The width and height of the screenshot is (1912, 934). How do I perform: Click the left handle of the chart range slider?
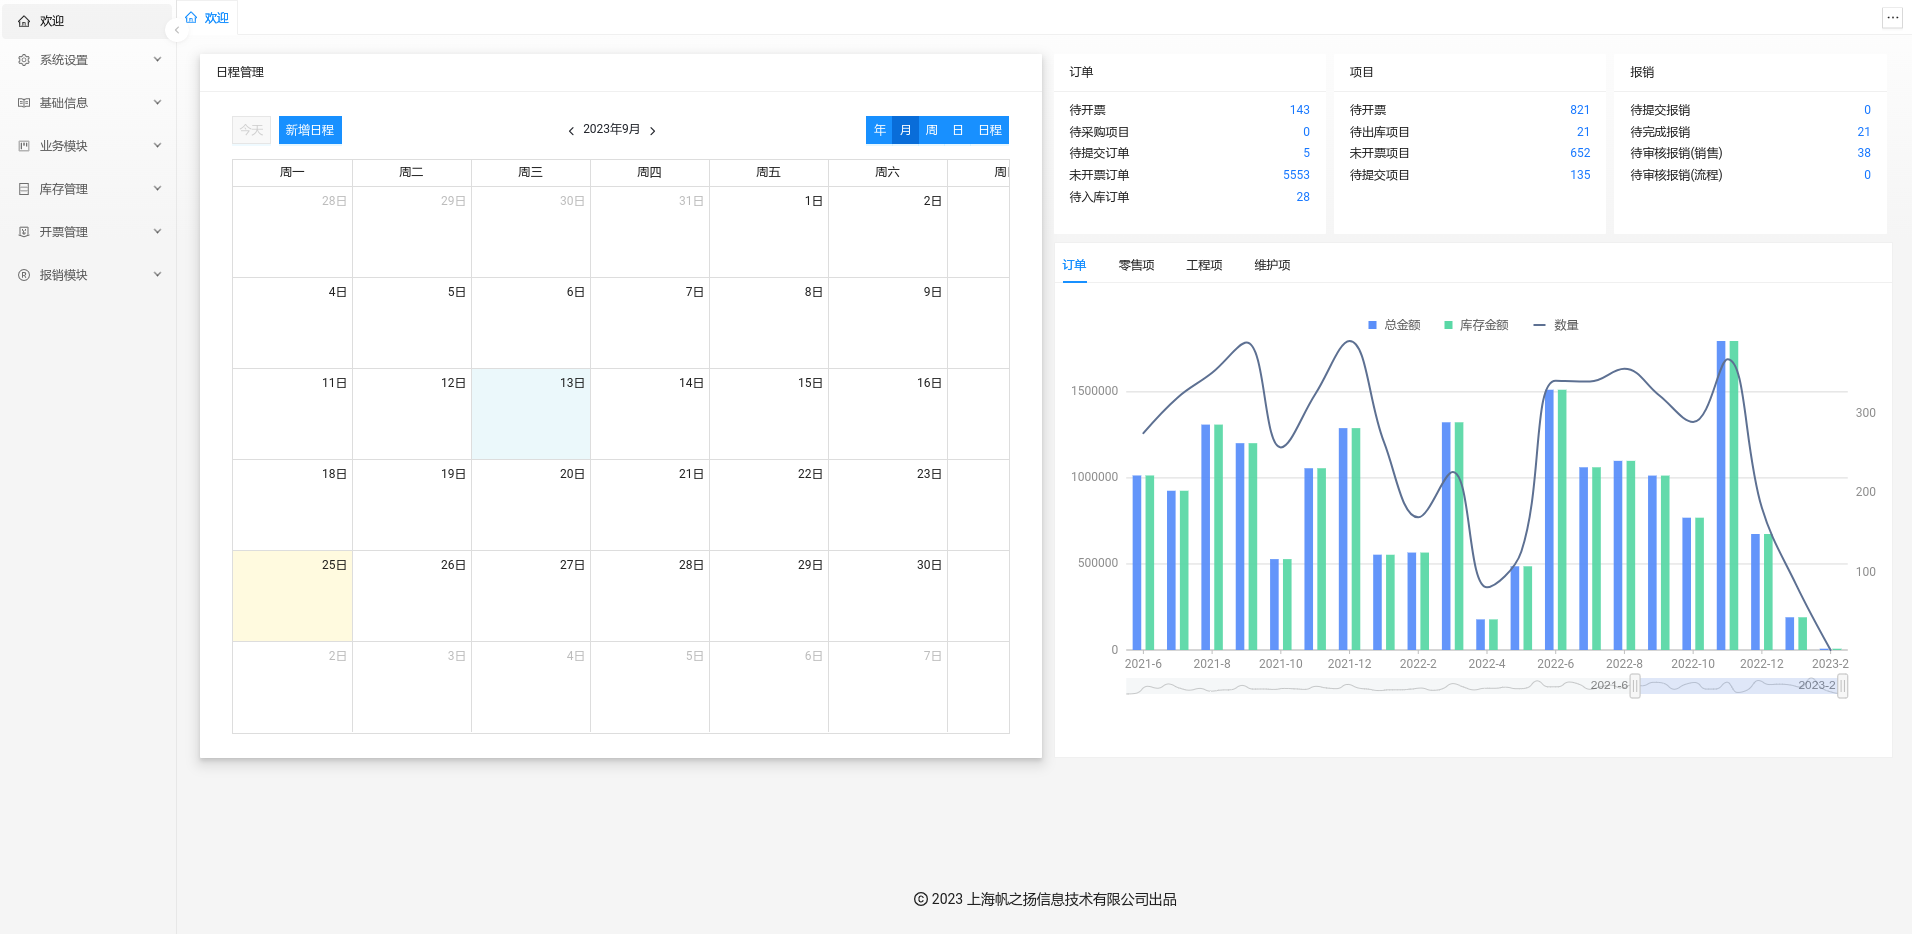1635,686
